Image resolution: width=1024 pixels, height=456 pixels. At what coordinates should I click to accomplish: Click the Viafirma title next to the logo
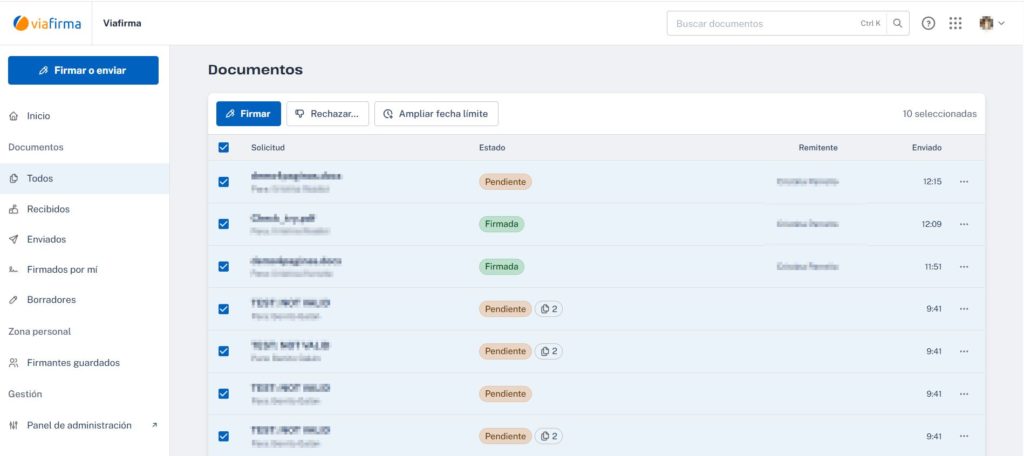click(122, 24)
